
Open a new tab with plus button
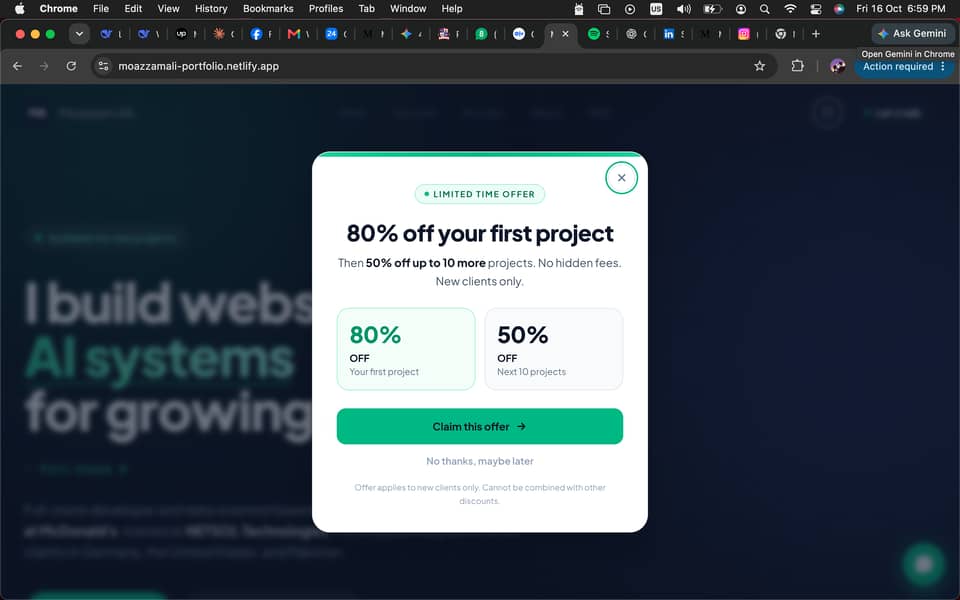tap(816, 34)
